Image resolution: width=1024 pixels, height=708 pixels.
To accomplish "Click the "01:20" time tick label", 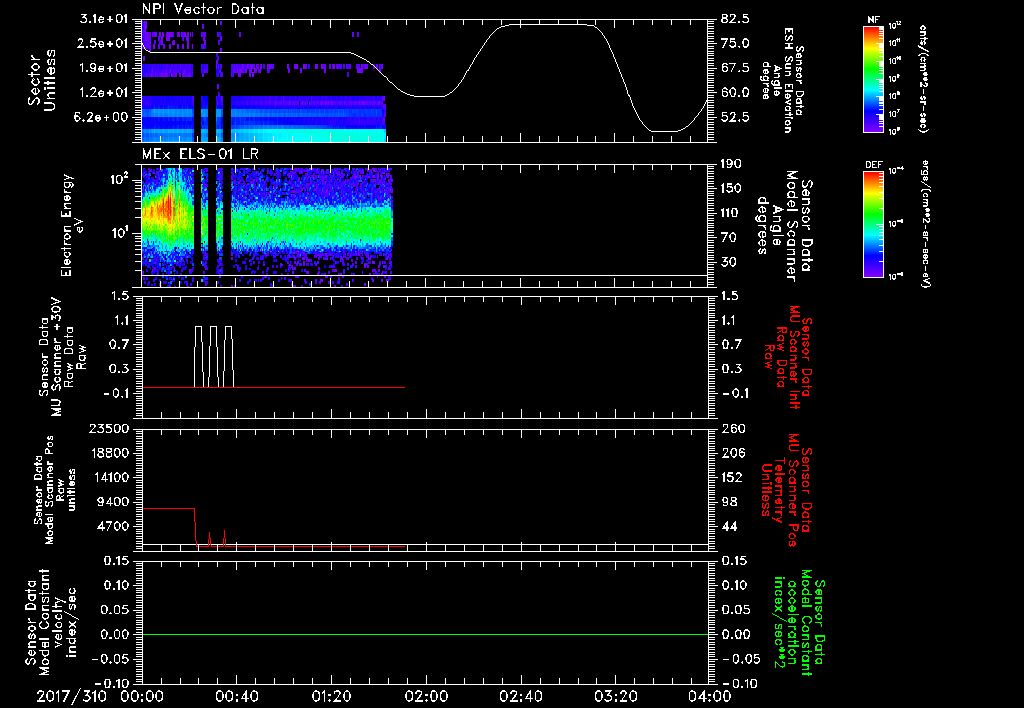I will (x=331, y=696).
